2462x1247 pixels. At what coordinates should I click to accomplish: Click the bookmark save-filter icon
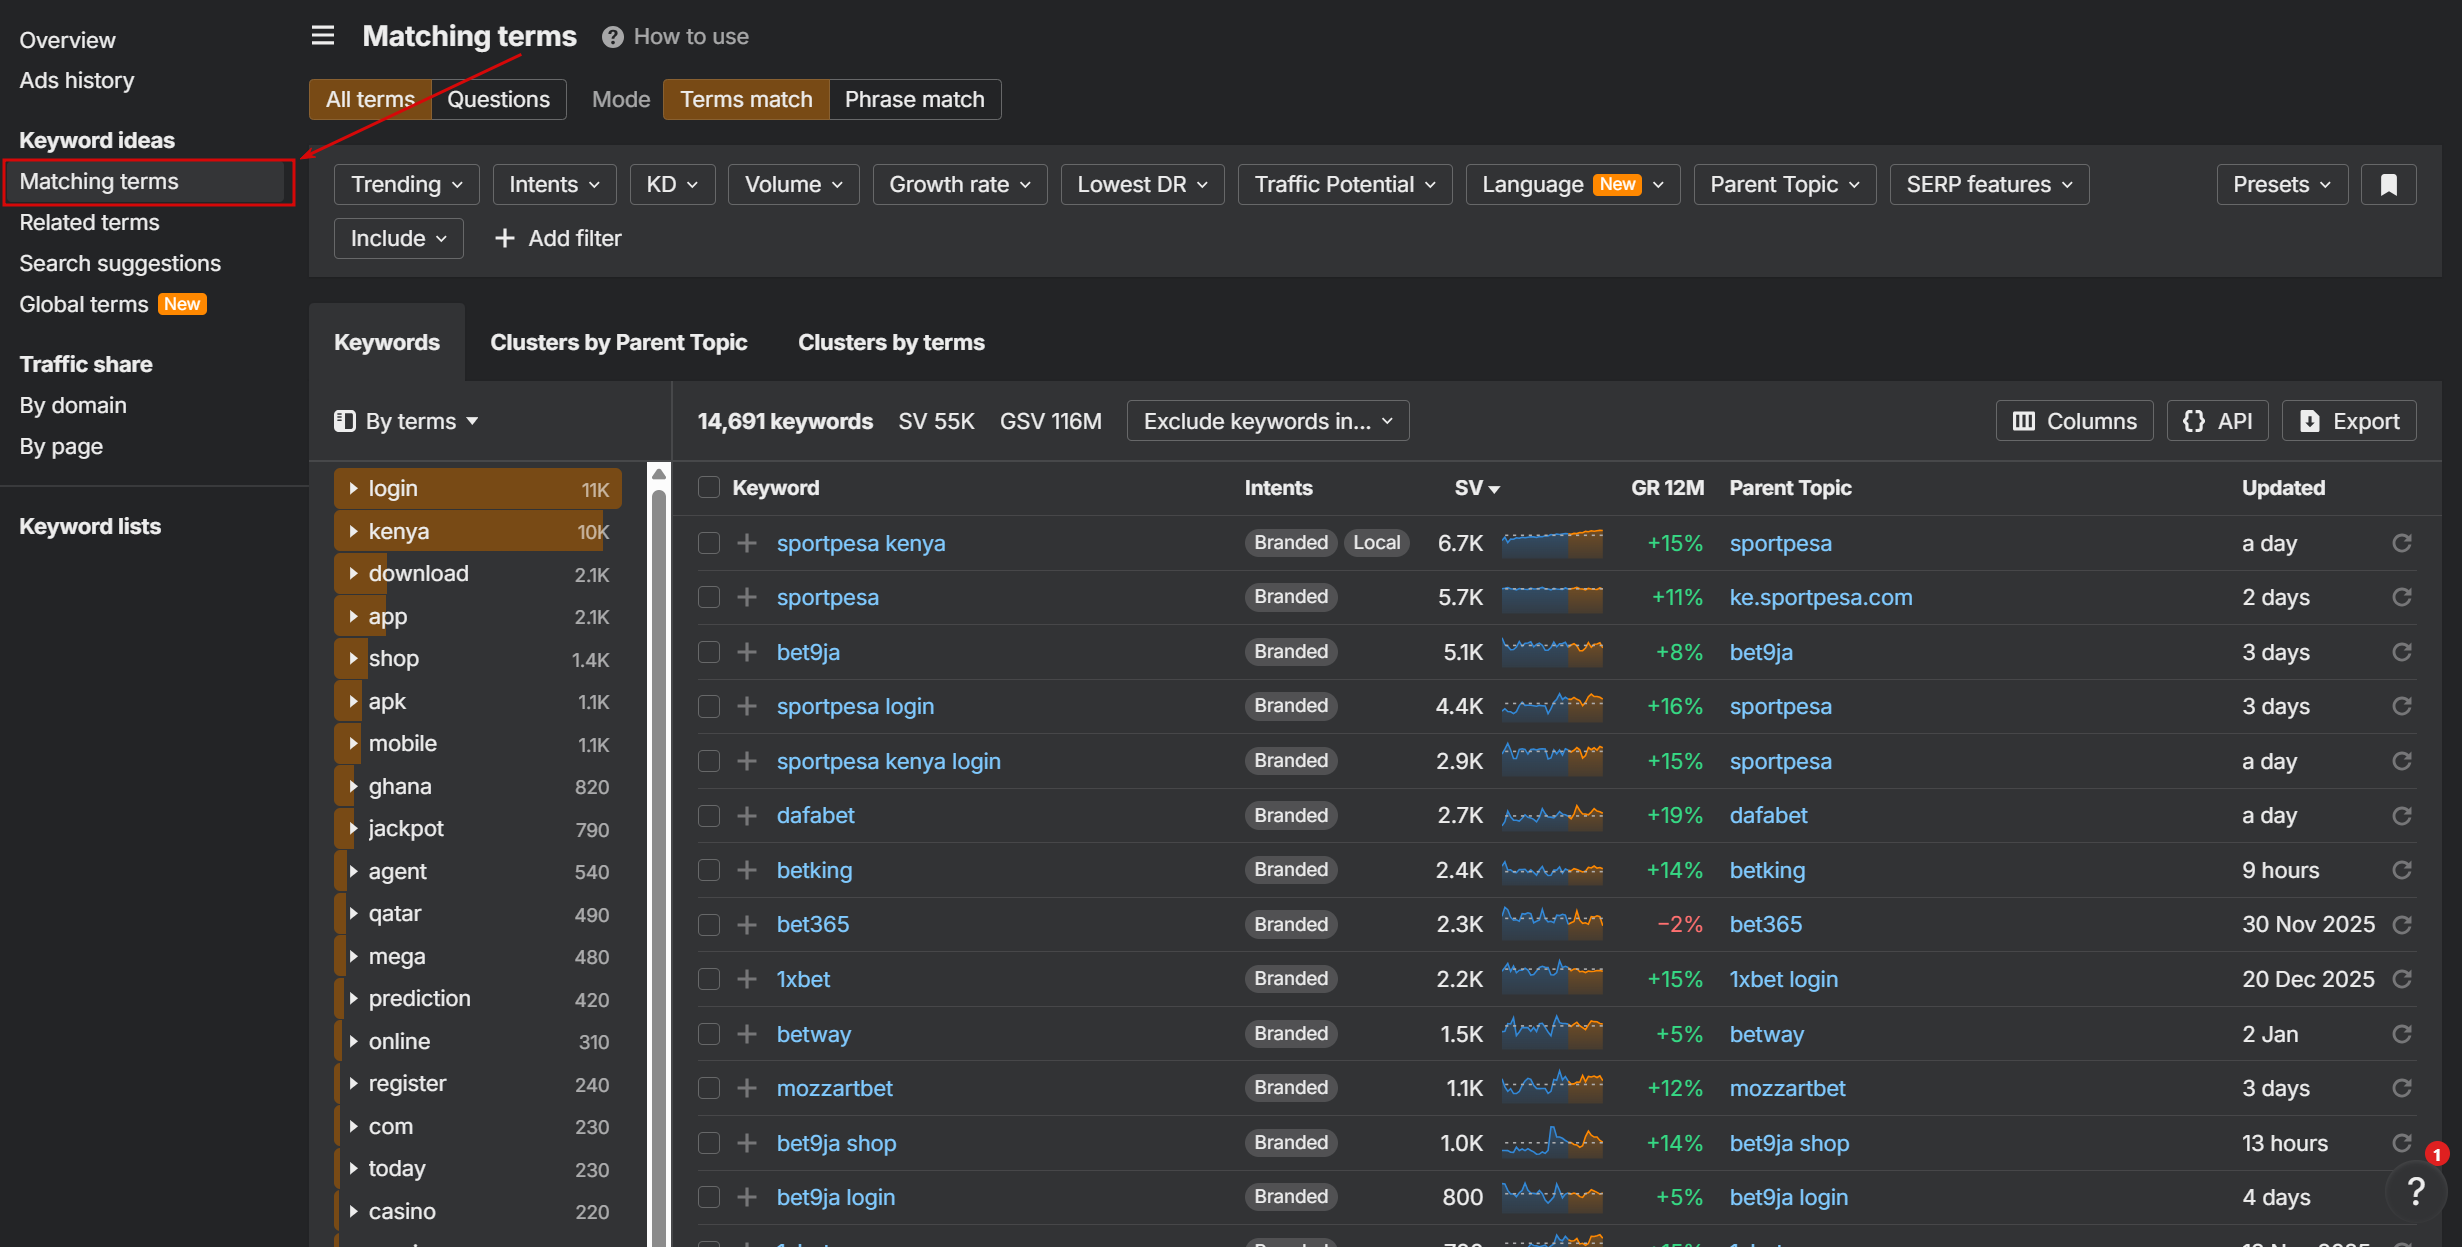2388,184
